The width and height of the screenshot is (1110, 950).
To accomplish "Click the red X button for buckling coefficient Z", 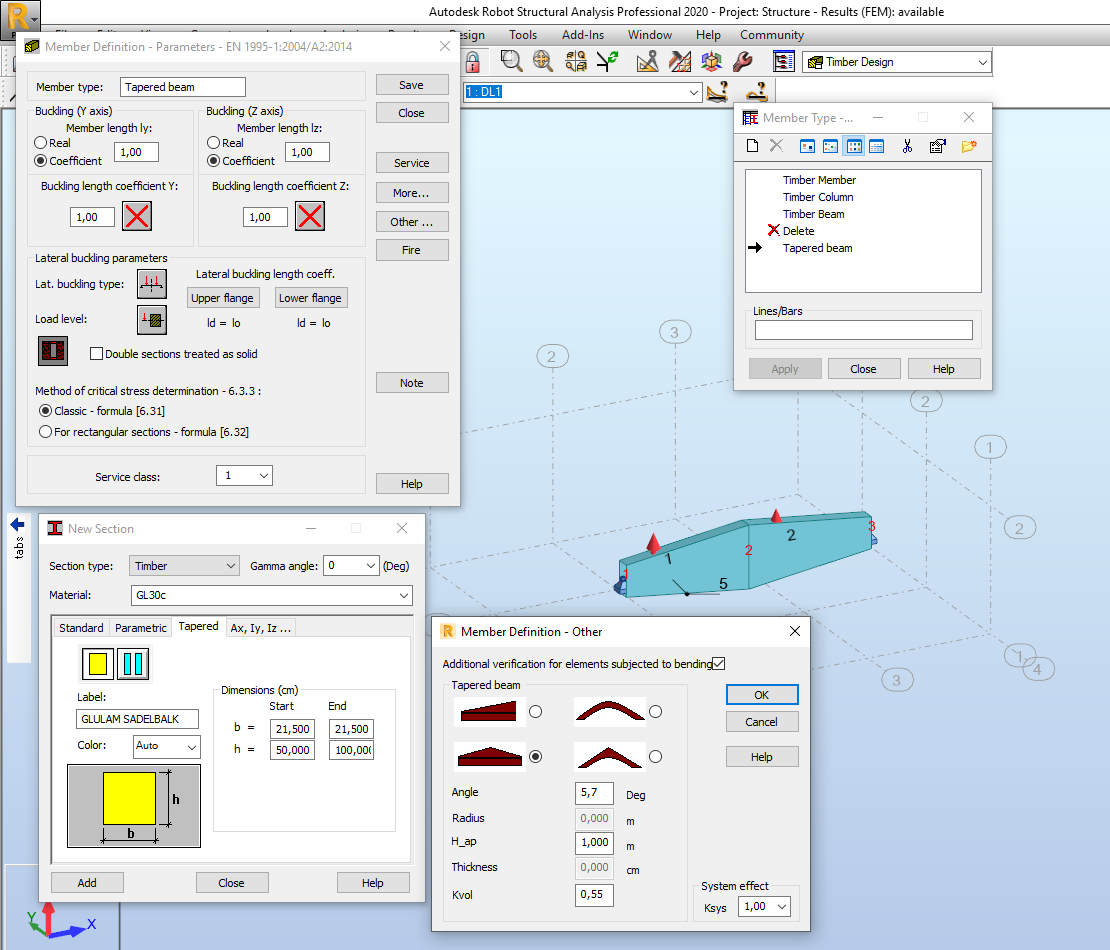I will tap(310, 216).
